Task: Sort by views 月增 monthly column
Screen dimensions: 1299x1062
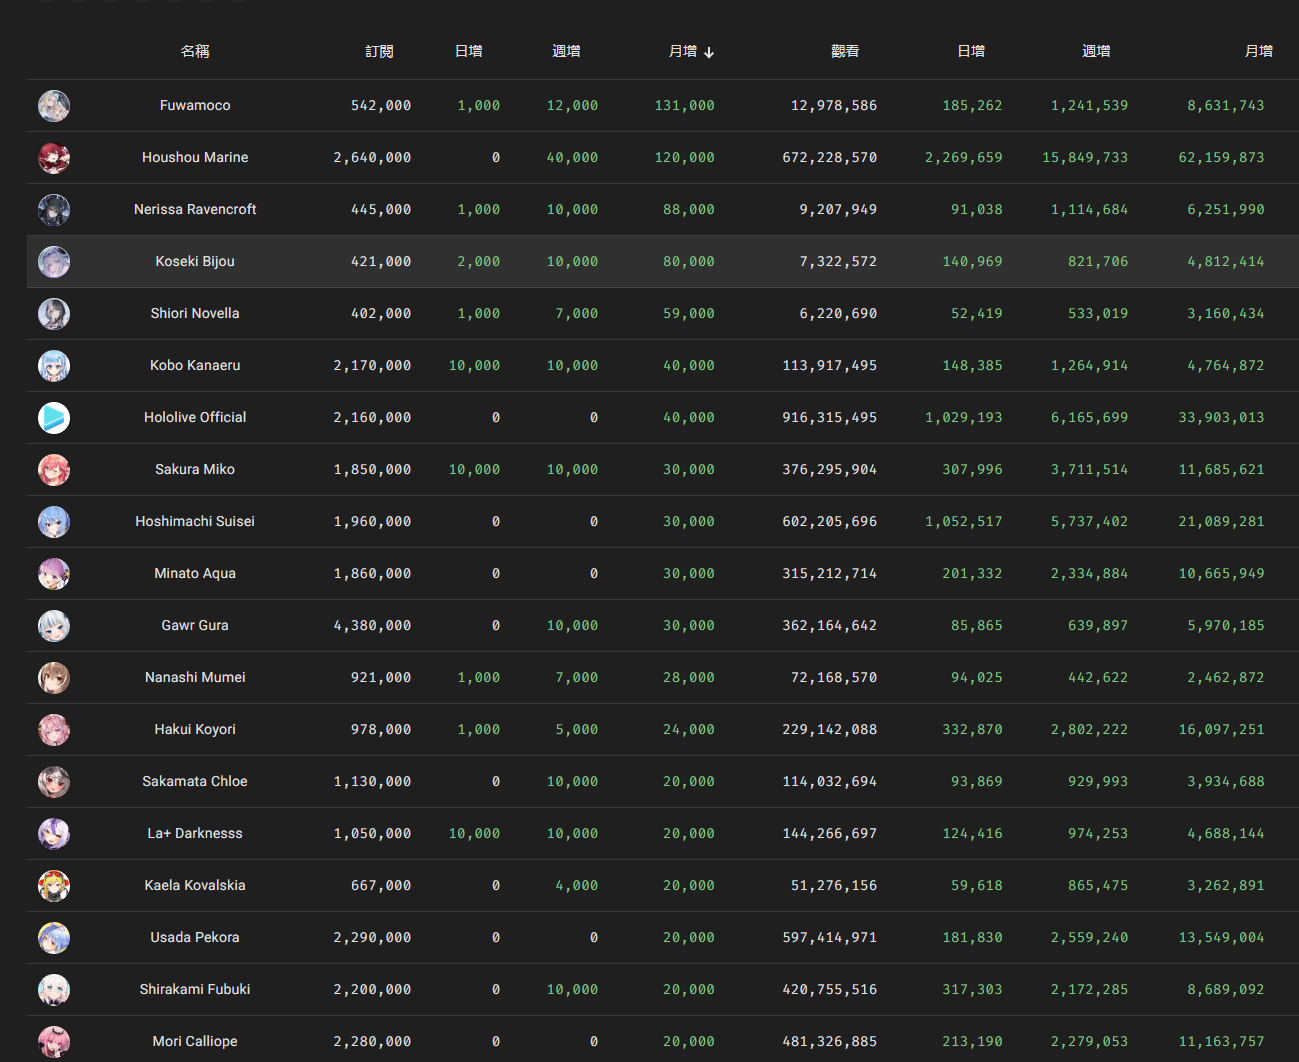Action: tap(1259, 51)
